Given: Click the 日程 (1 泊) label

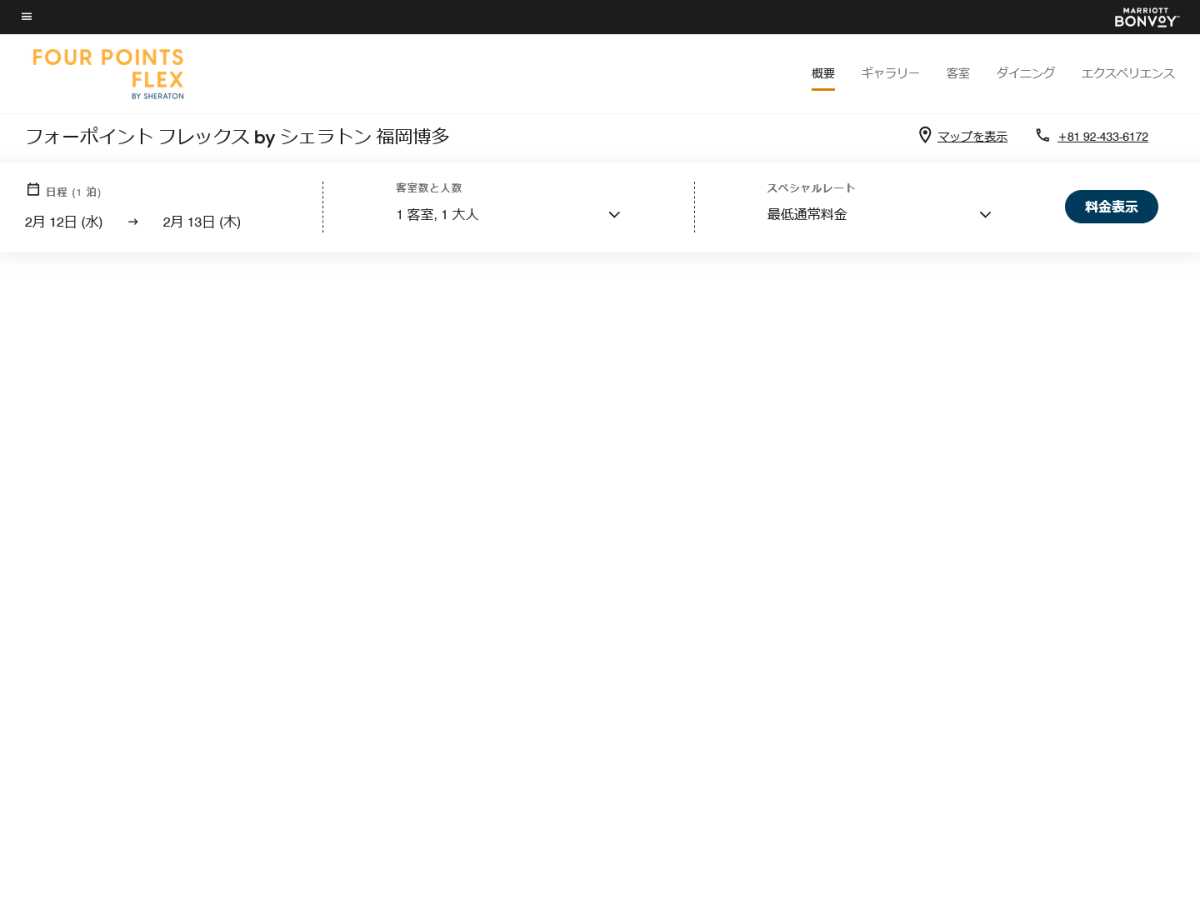Looking at the screenshot, I should point(73,192).
